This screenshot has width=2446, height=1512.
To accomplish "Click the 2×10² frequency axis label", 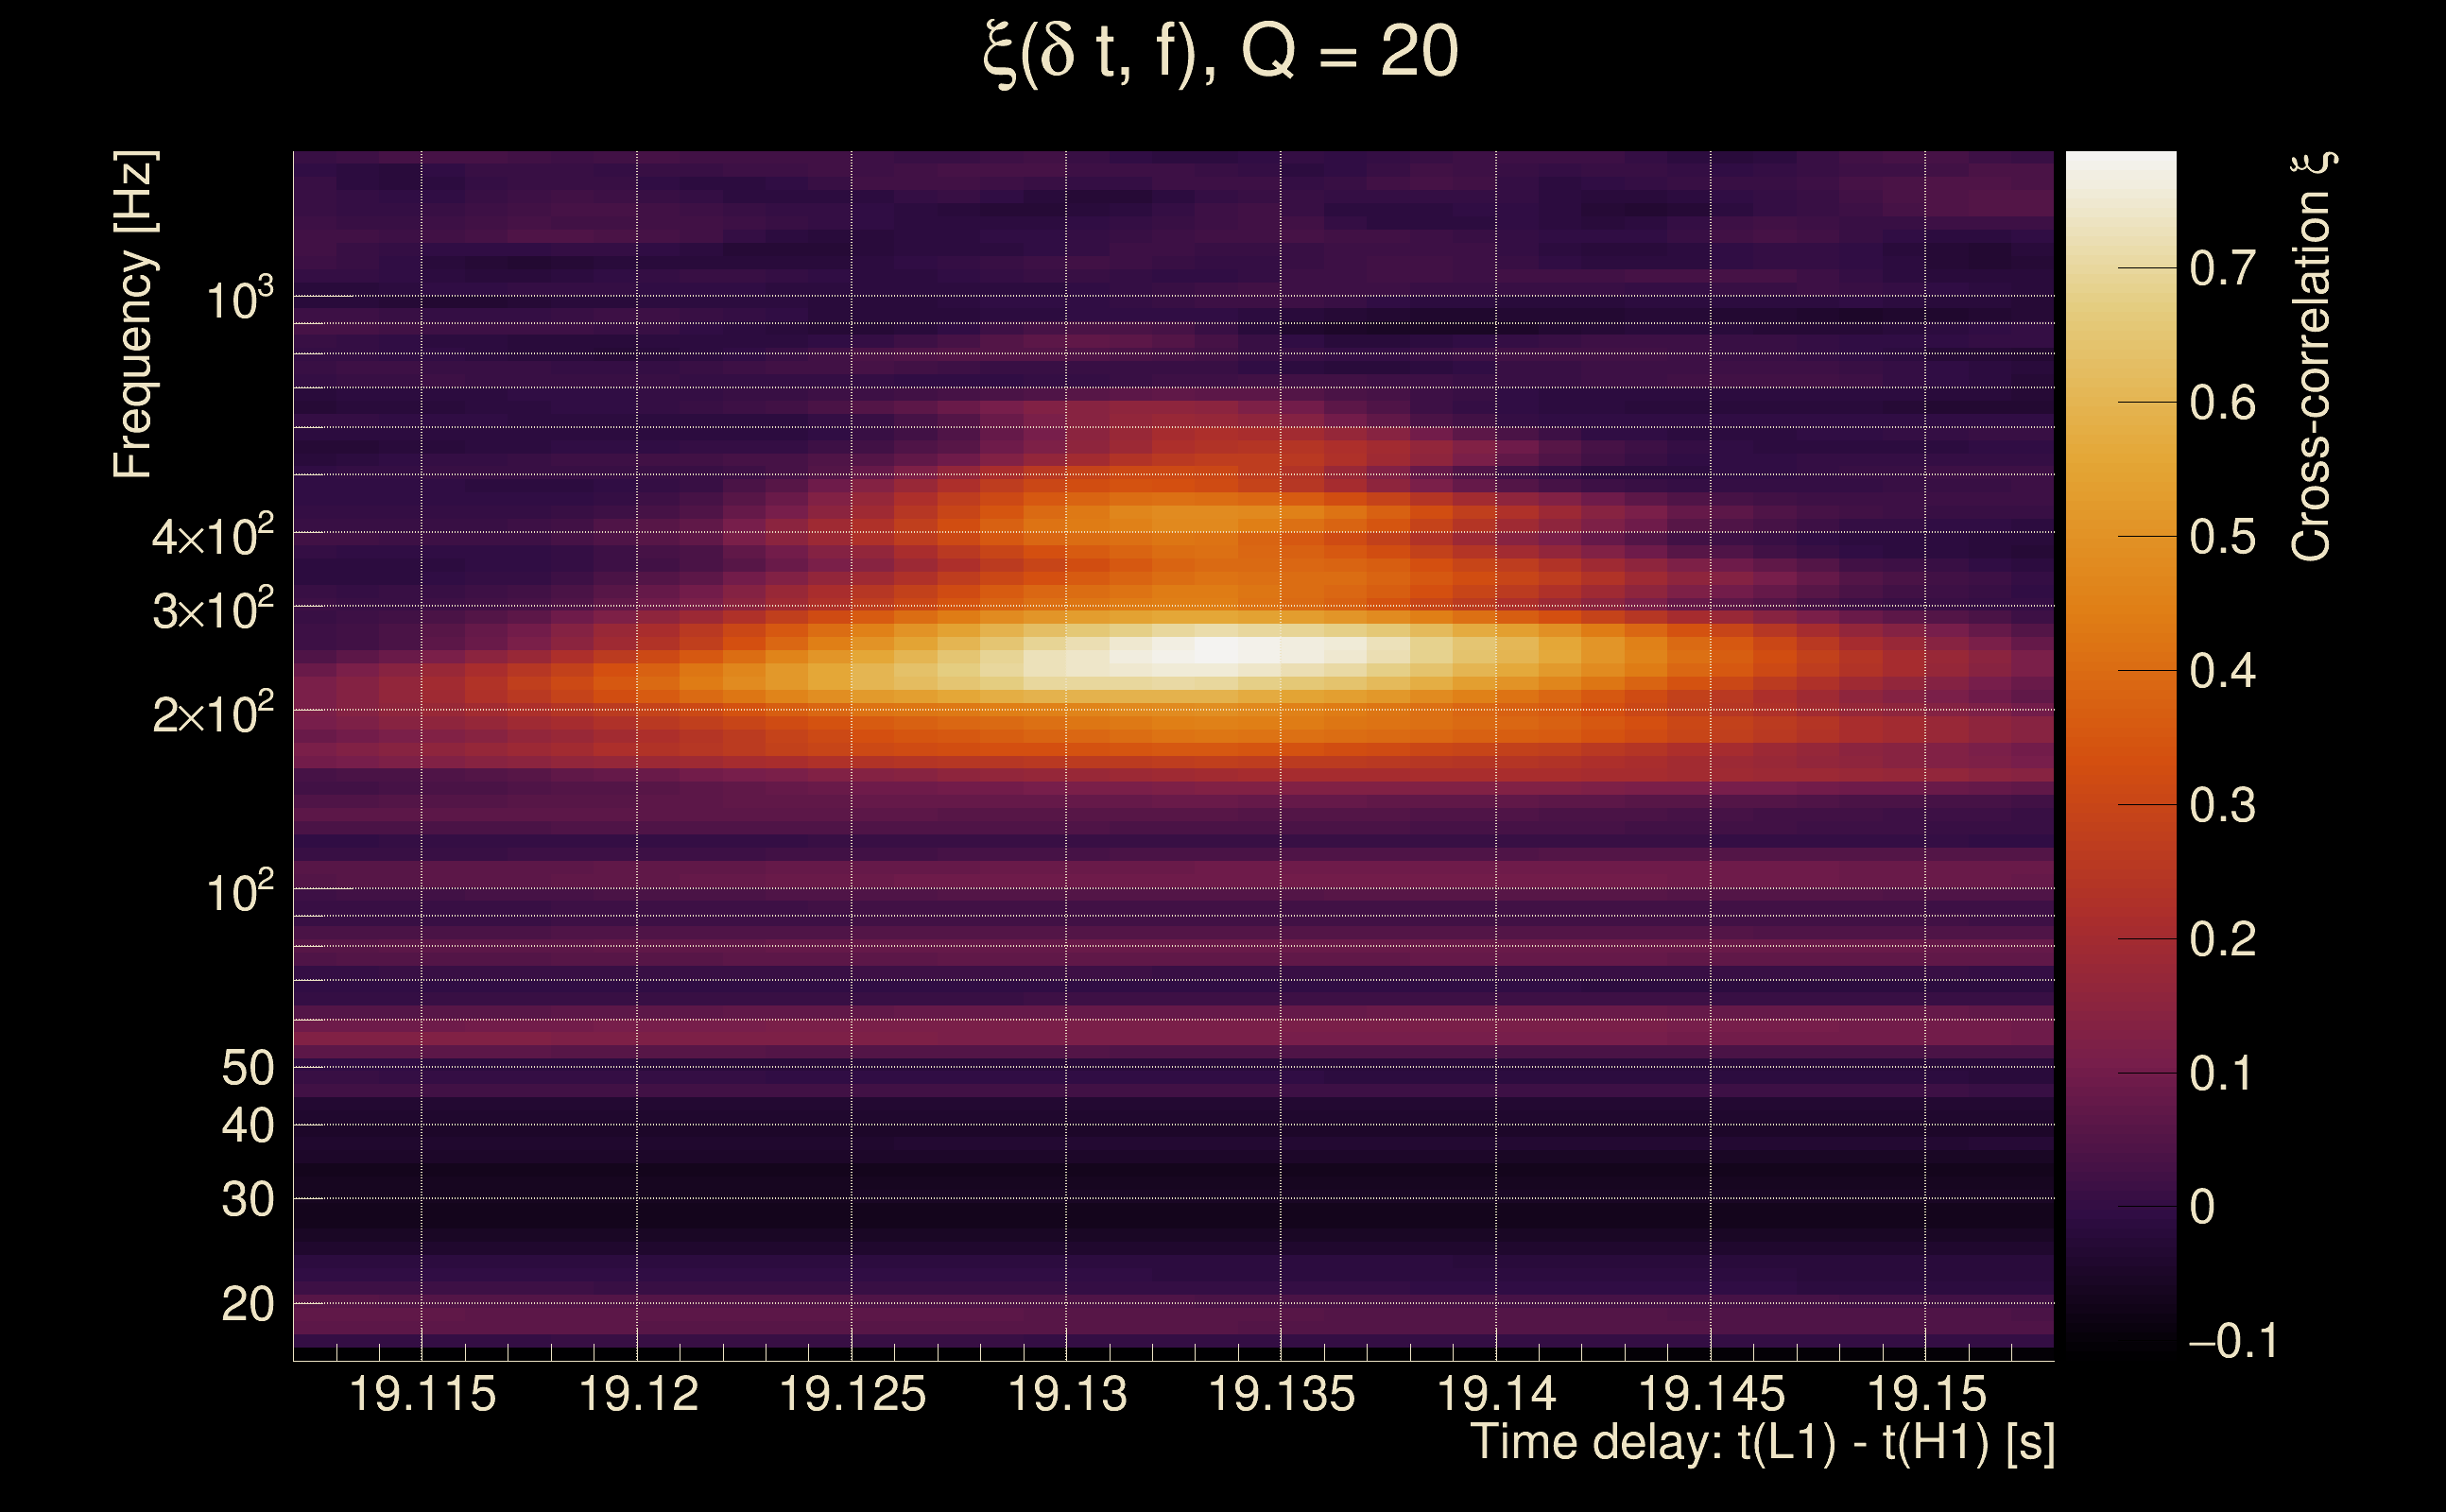I will click(212, 714).
